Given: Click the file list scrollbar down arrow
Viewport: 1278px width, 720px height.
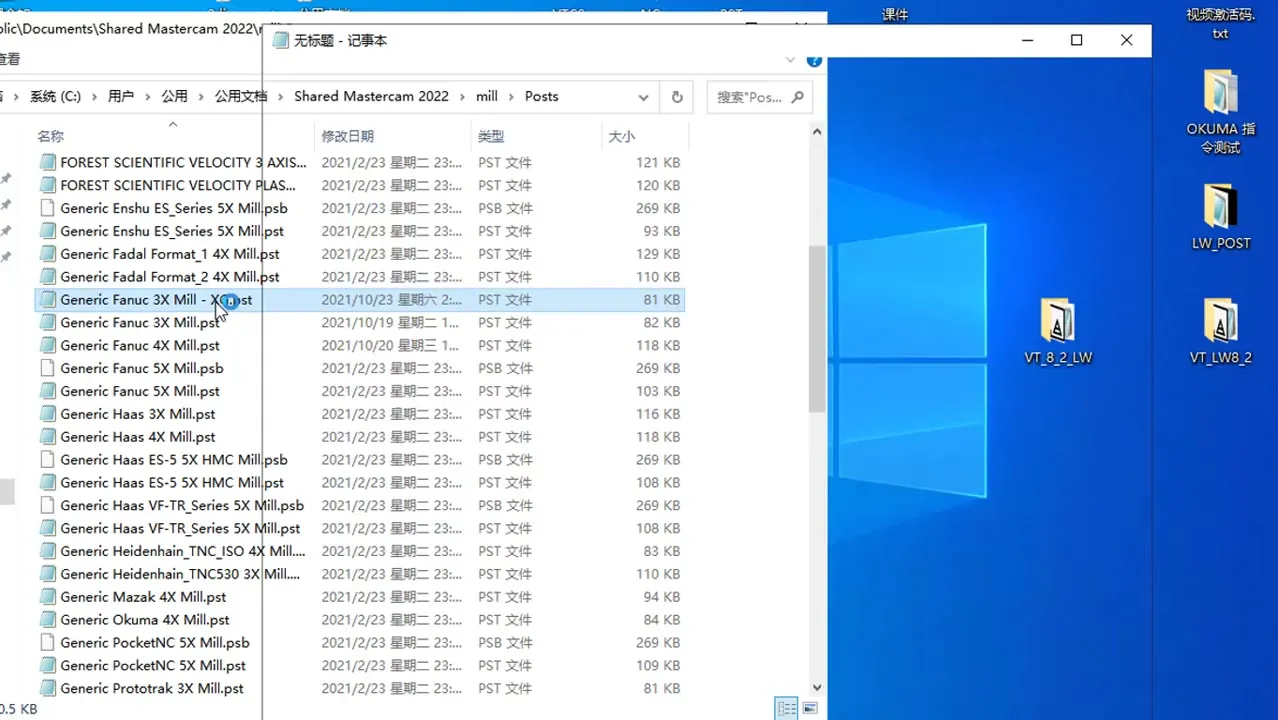Looking at the screenshot, I should pos(817,688).
